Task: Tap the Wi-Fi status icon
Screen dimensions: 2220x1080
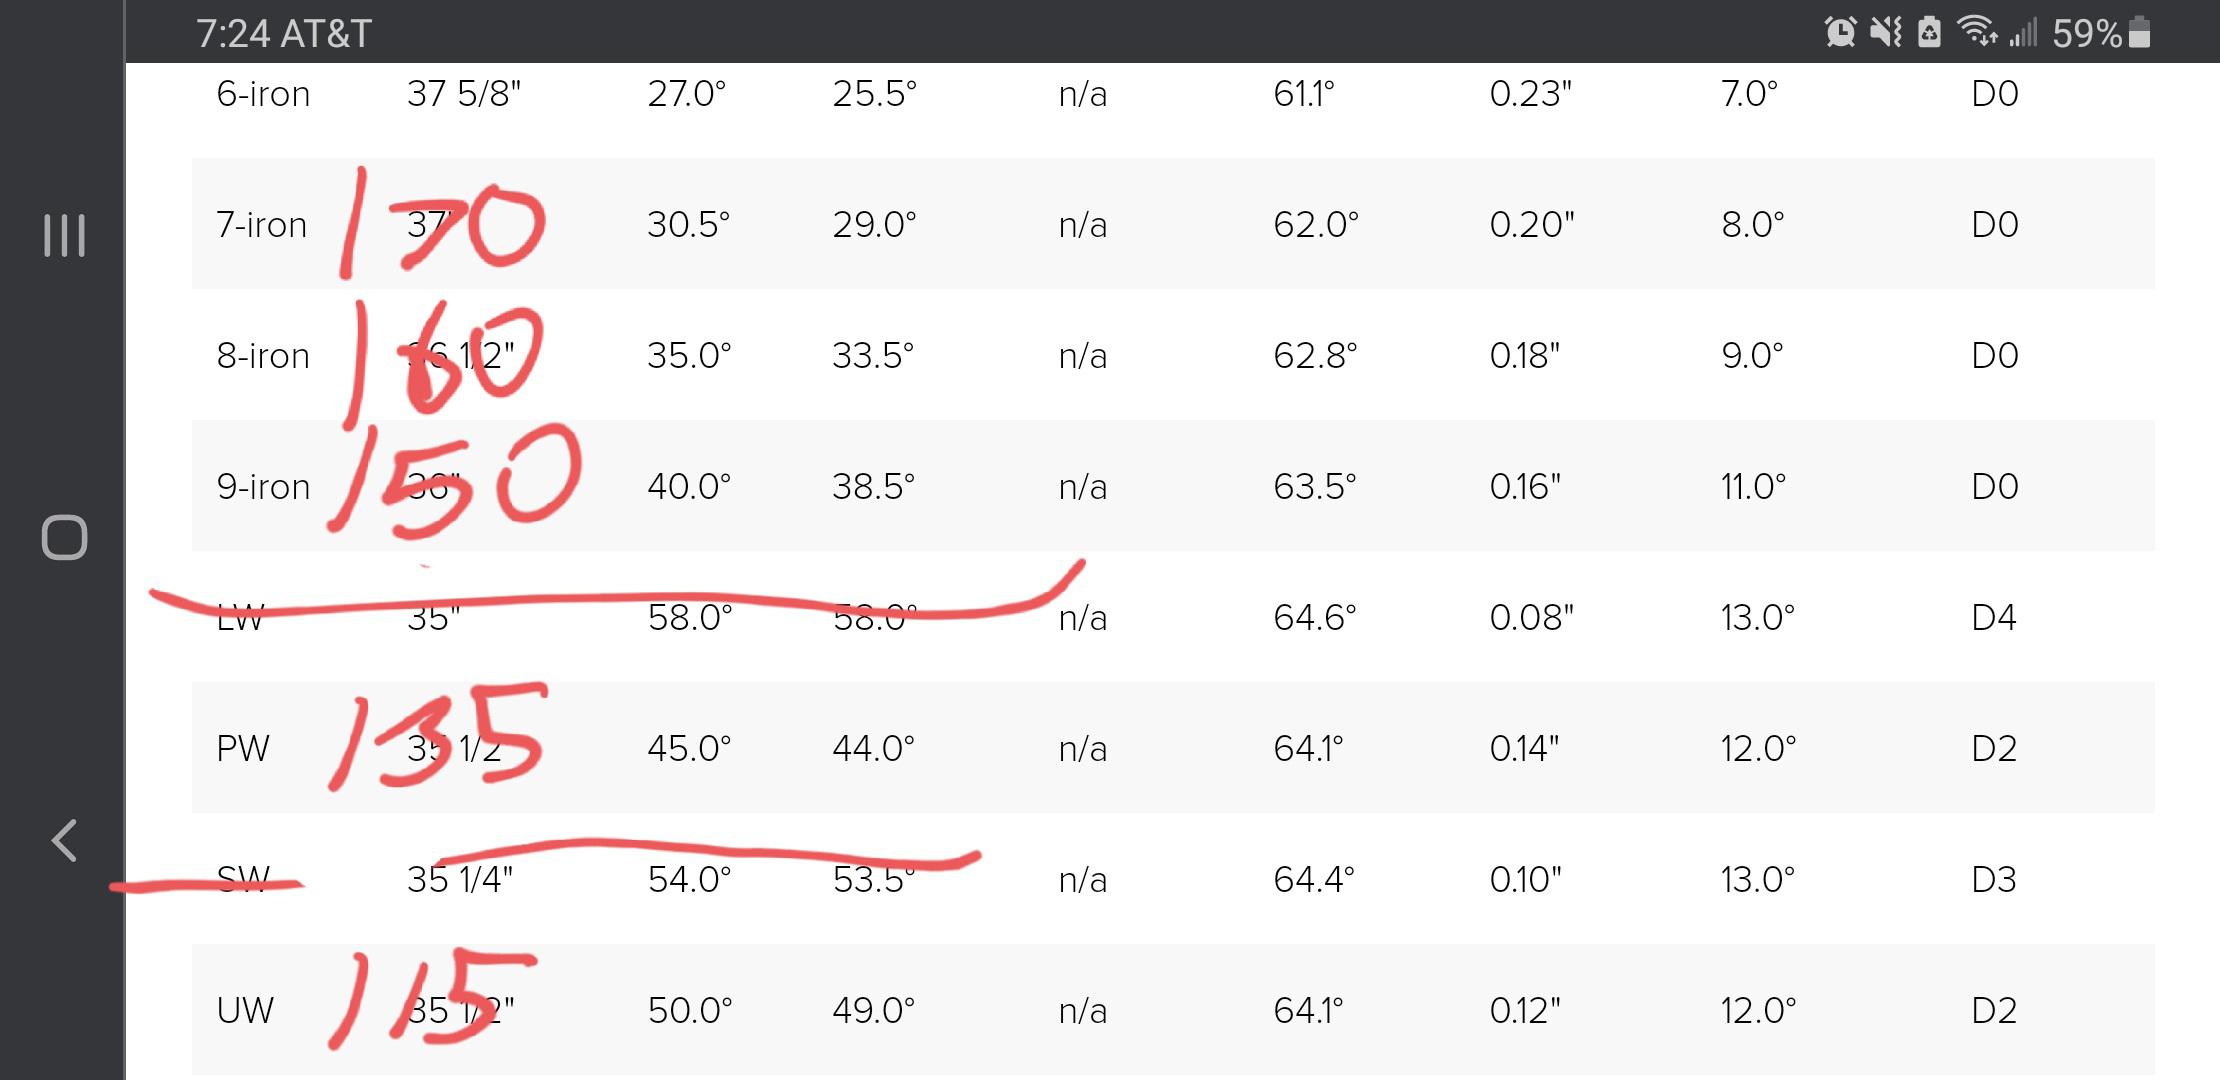Action: click(x=1973, y=32)
